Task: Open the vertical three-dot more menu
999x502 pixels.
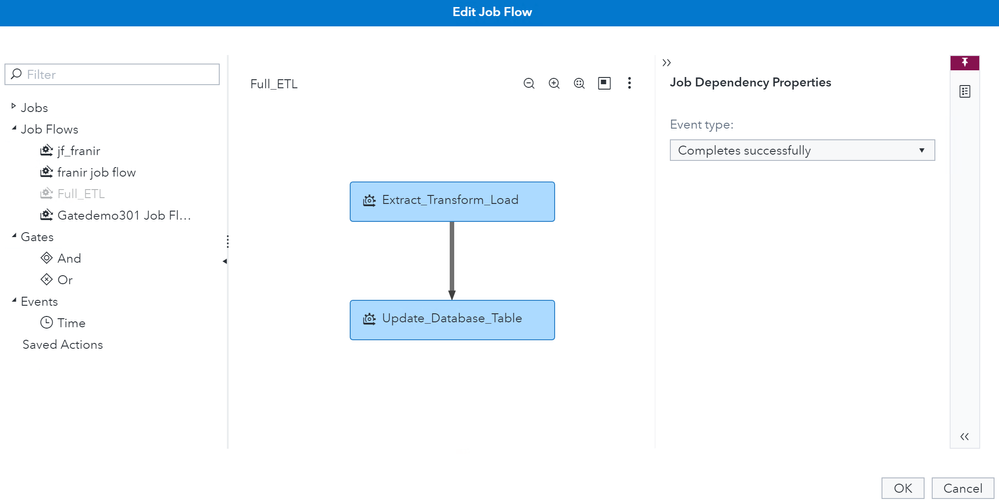Action: click(629, 84)
